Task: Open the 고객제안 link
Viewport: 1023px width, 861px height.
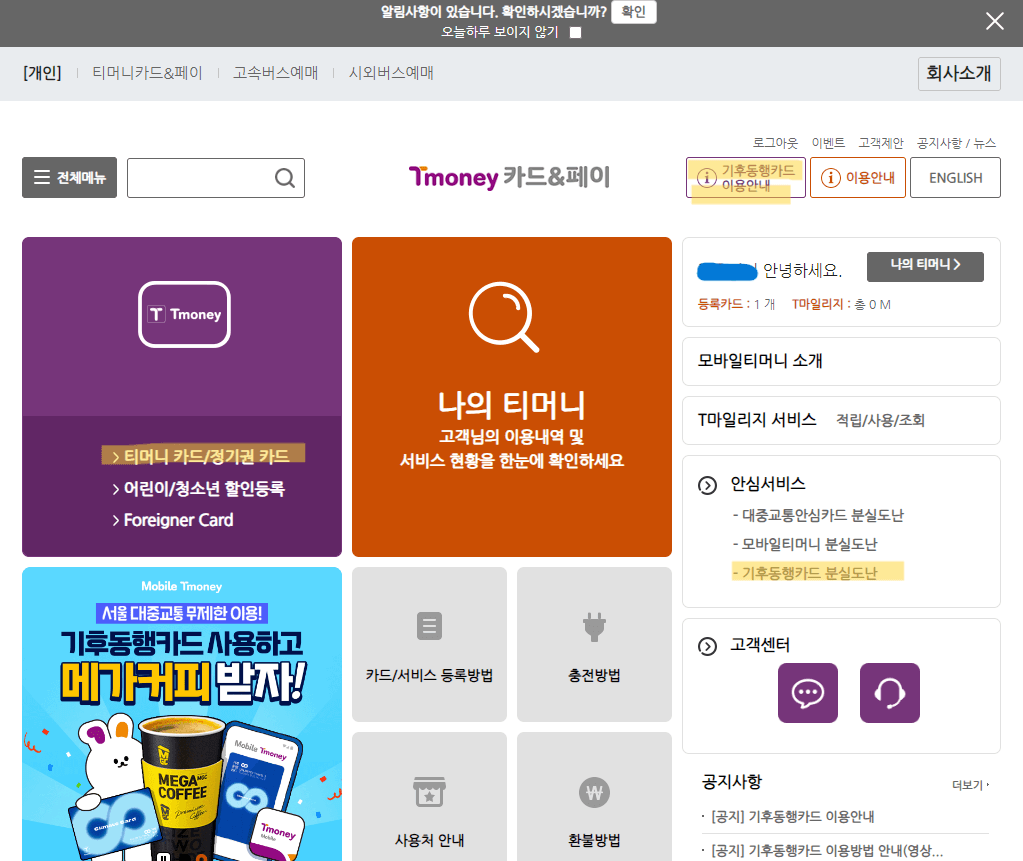Action: [x=881, y=143]
